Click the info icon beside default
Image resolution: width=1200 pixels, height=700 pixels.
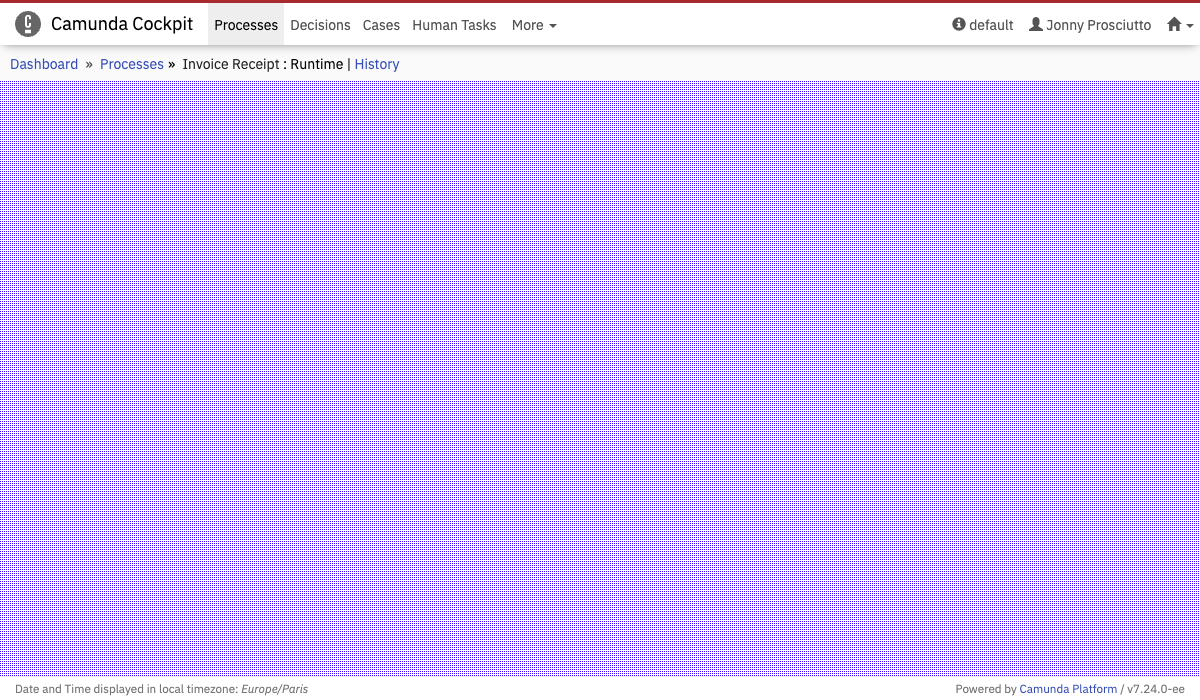coord(959,25)
